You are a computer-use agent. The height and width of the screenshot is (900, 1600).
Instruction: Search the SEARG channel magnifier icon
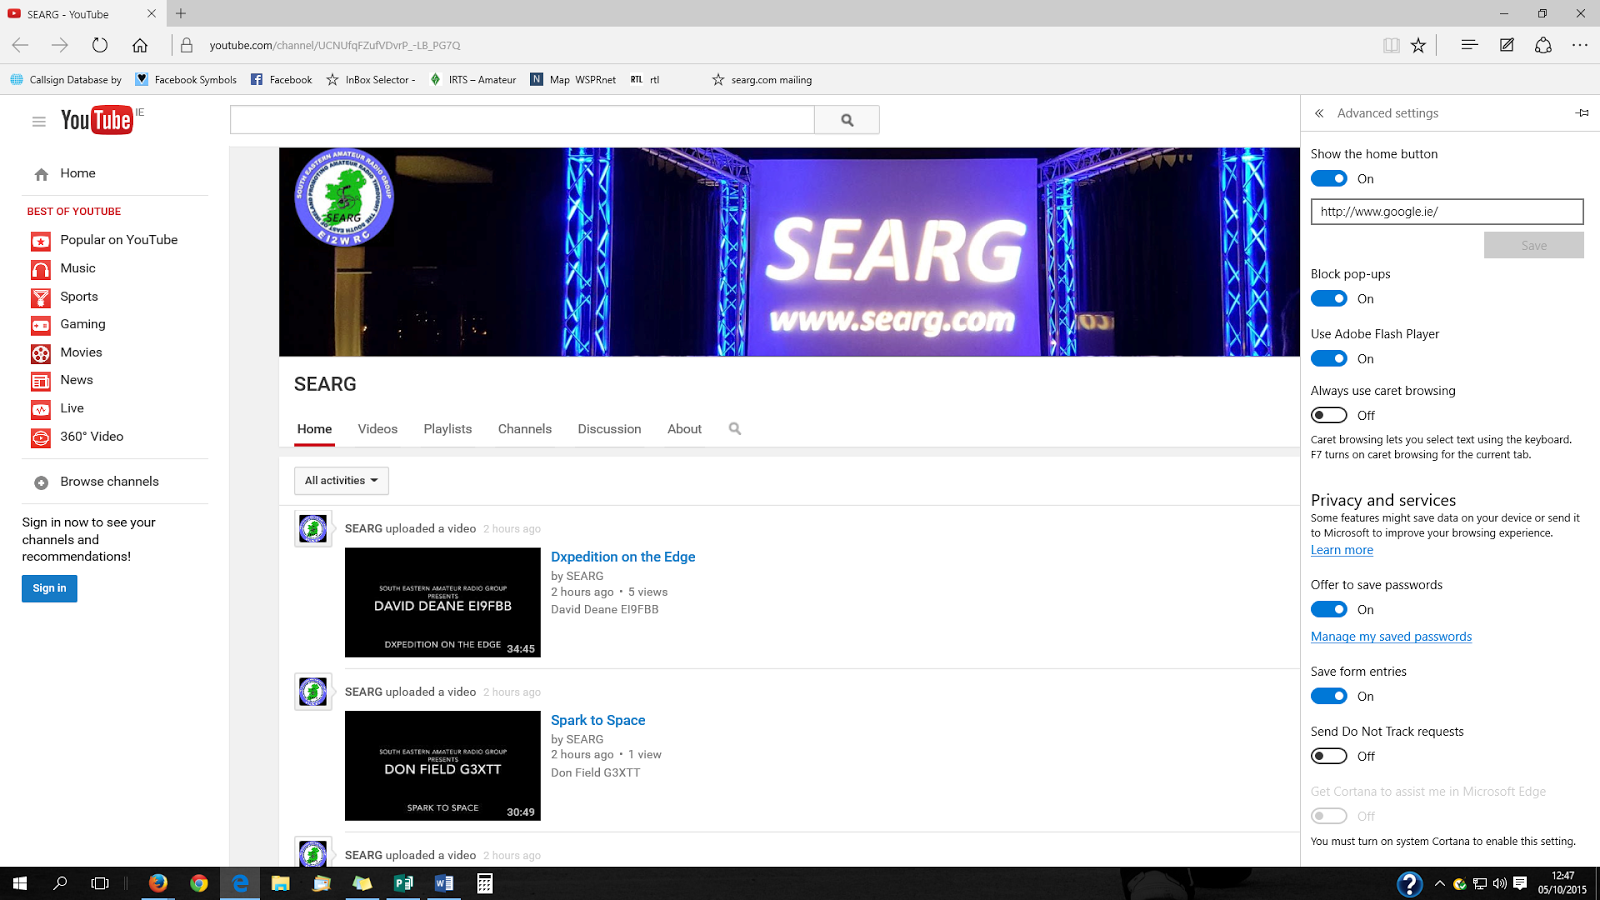click(735, 429)
